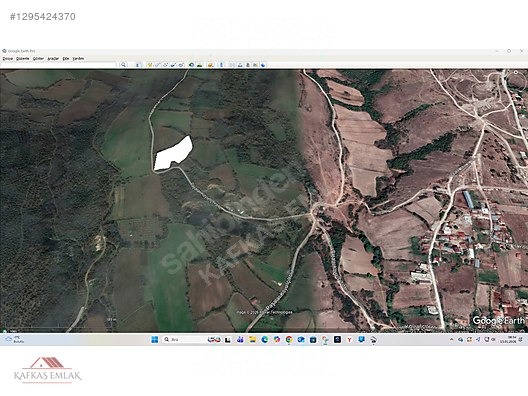Viewport: 528px width, 396px height.
Task: Select the Add Image Overlay tool
Action: (x=173, y=65)
